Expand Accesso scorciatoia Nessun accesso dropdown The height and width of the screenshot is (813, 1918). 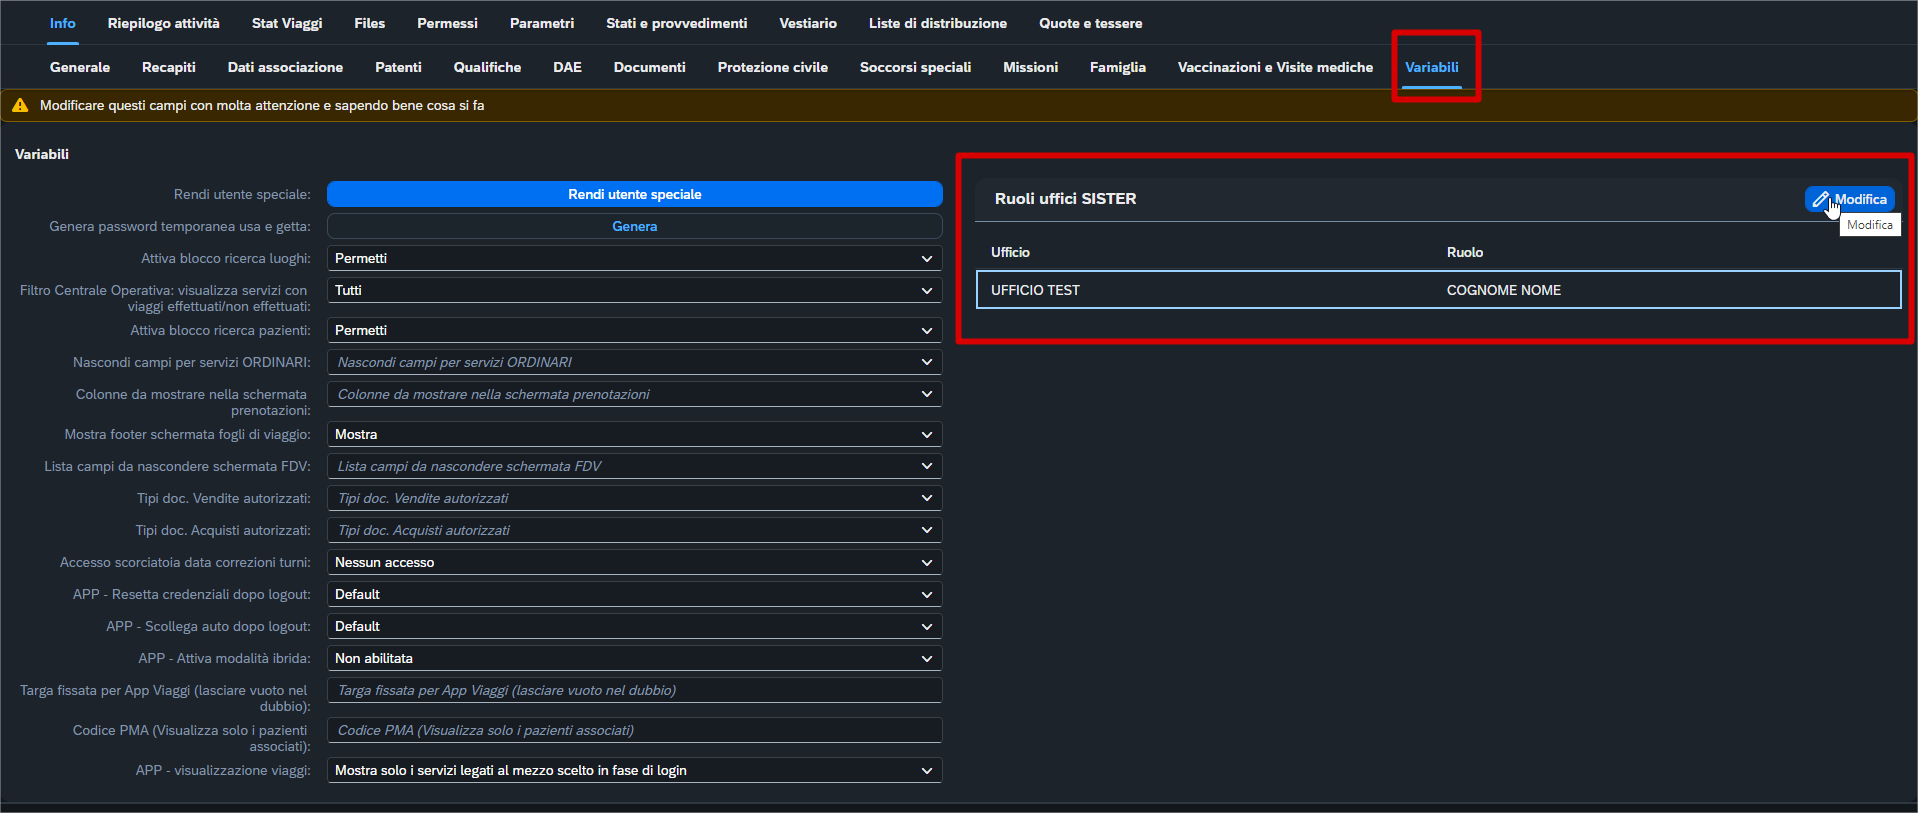pyautogui.click(x=634, y=563)
